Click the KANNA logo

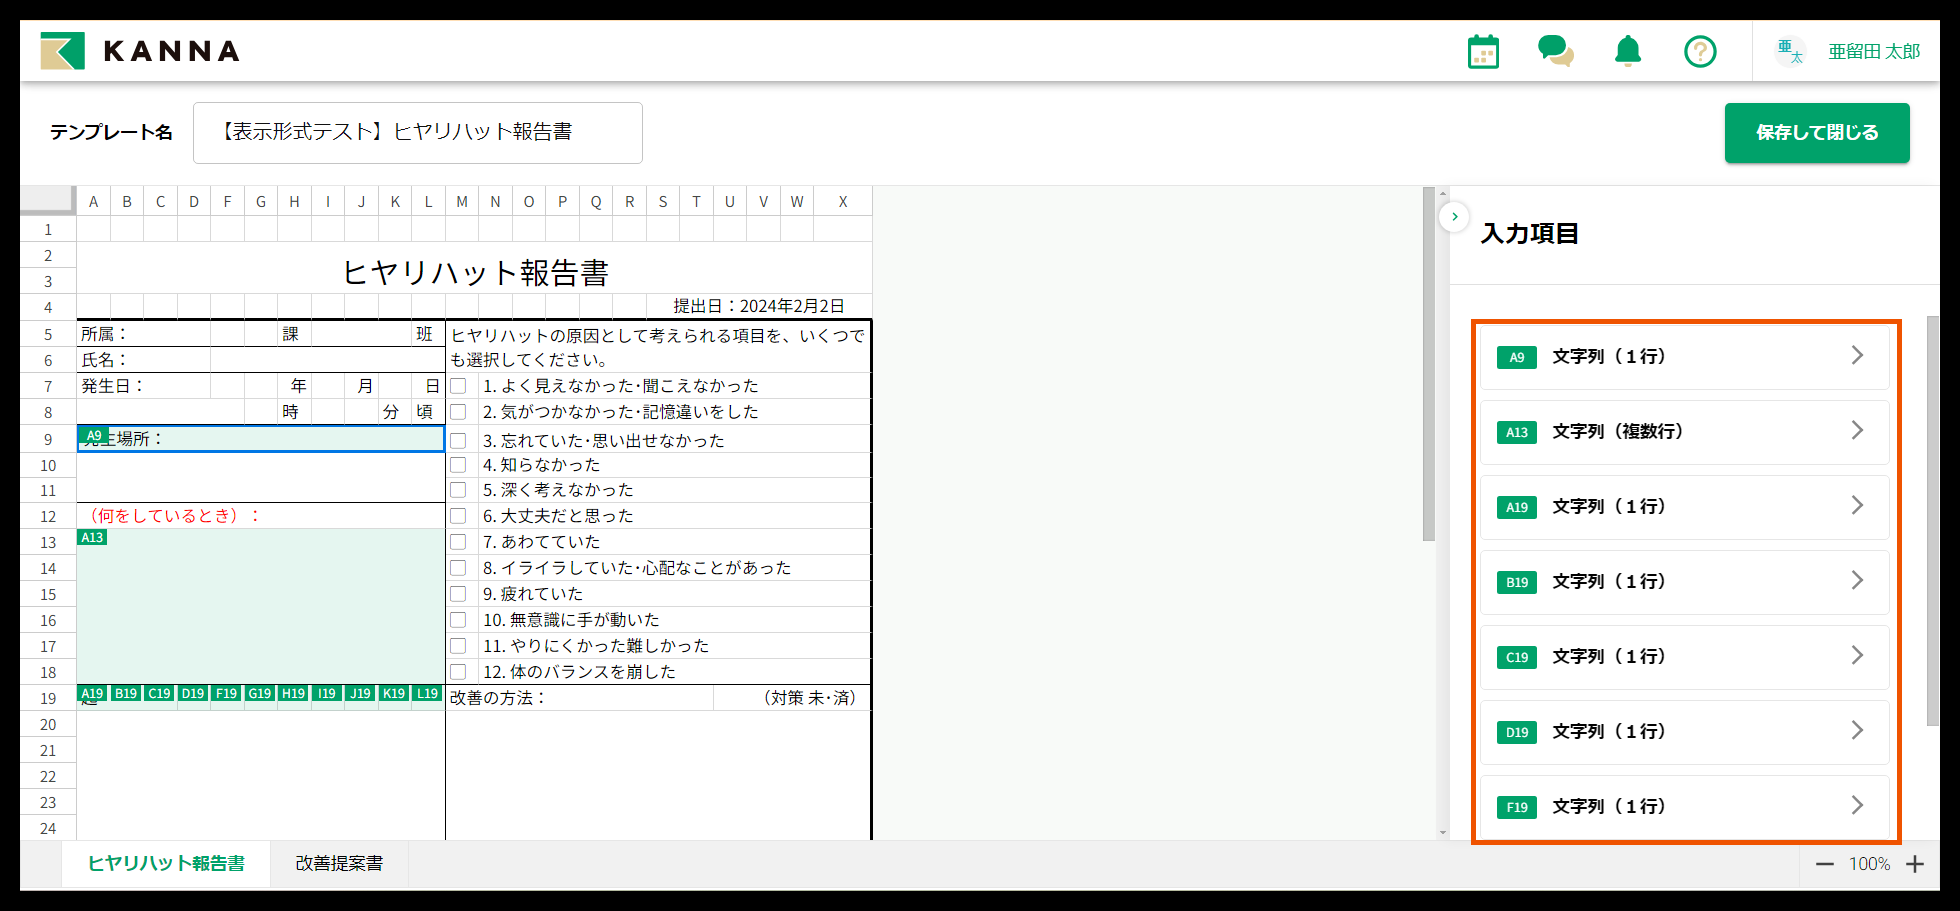pyautogui.click(x=140, y=51)
